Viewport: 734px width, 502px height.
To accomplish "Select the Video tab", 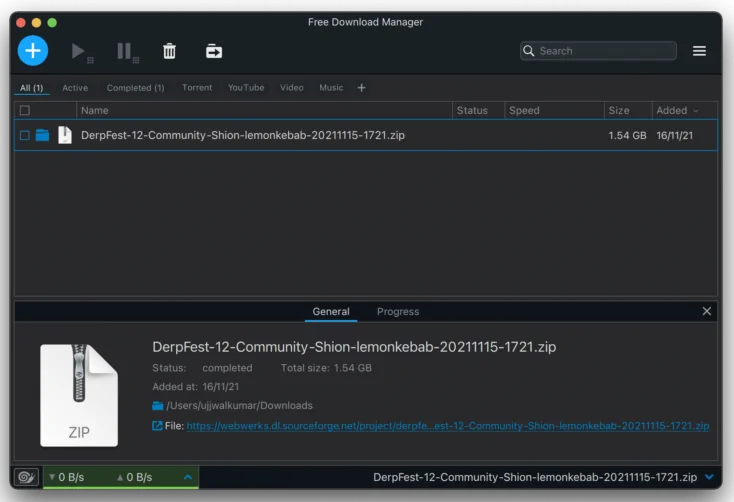I will pos(292,88).
